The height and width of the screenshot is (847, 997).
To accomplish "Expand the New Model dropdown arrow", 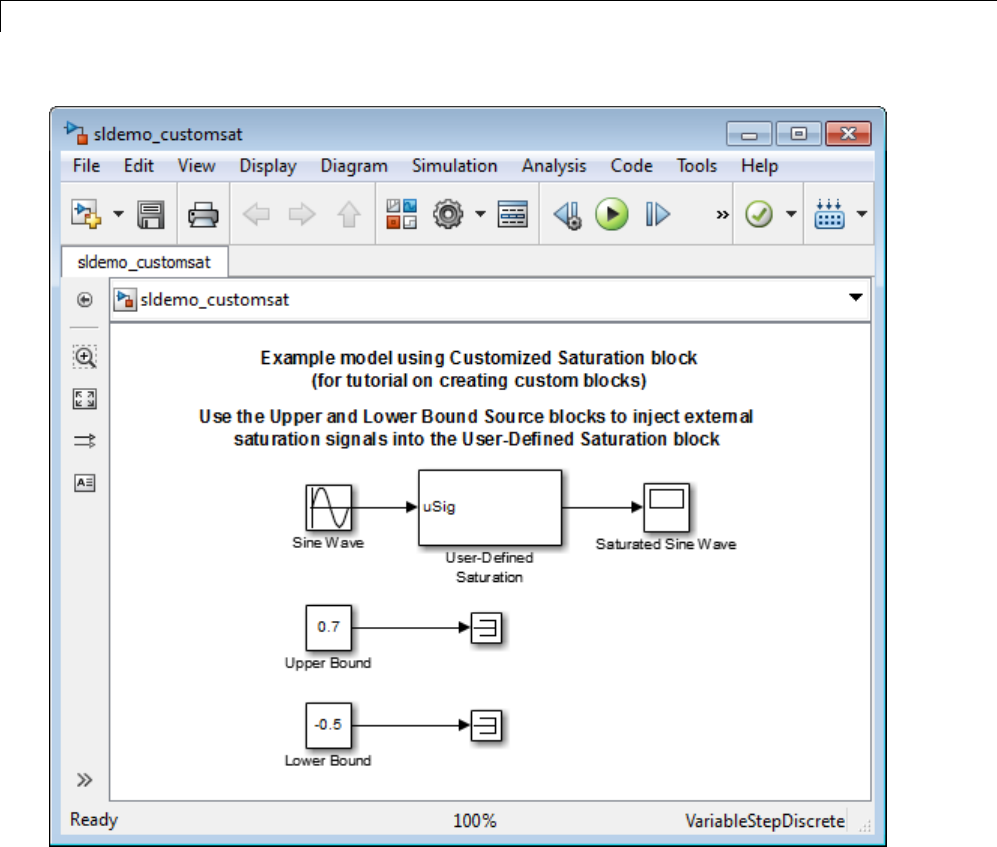I will 118,215.
